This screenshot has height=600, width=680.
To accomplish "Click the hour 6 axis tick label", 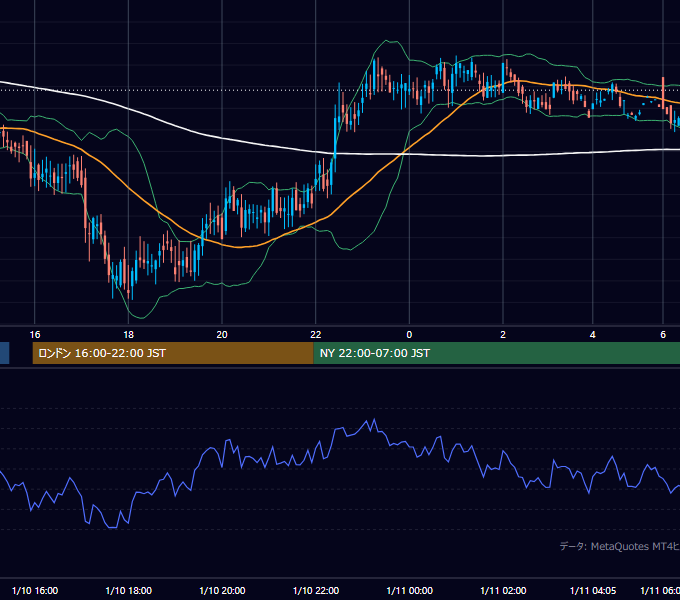I will (663, 335).
